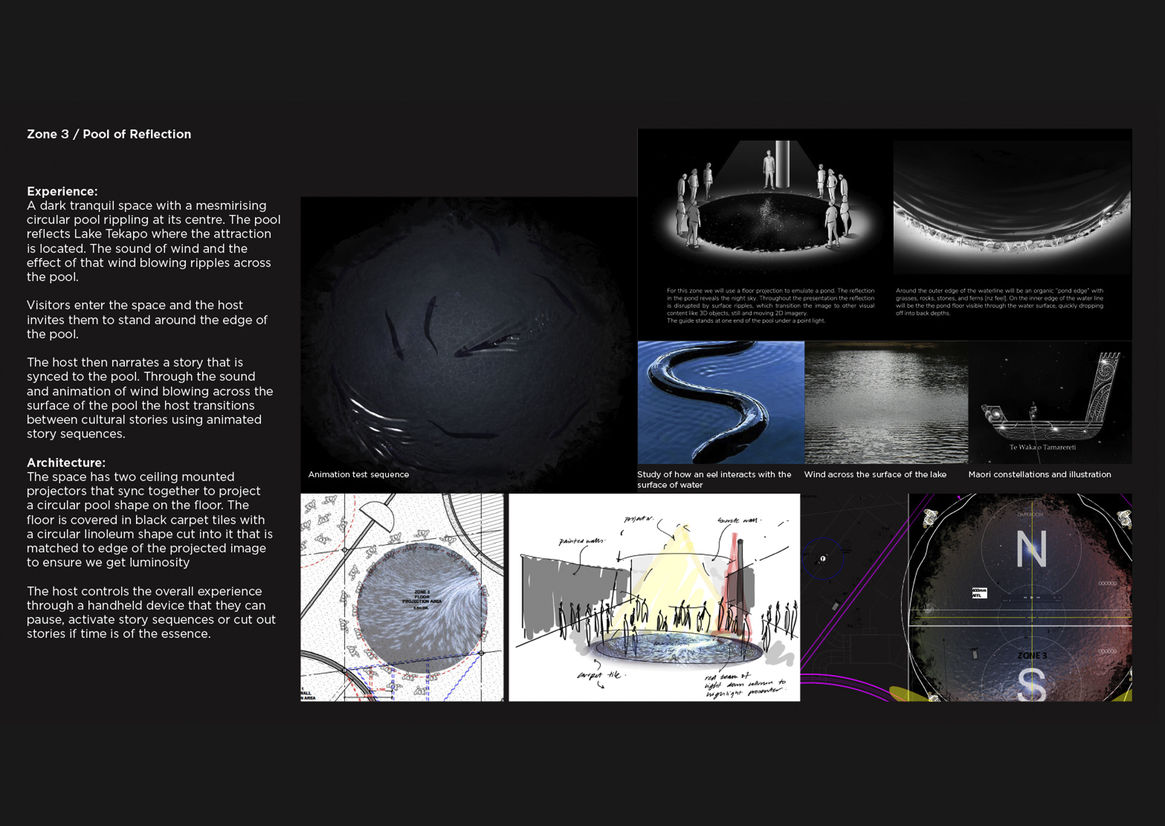Click the Experience heading

point(62,191)
